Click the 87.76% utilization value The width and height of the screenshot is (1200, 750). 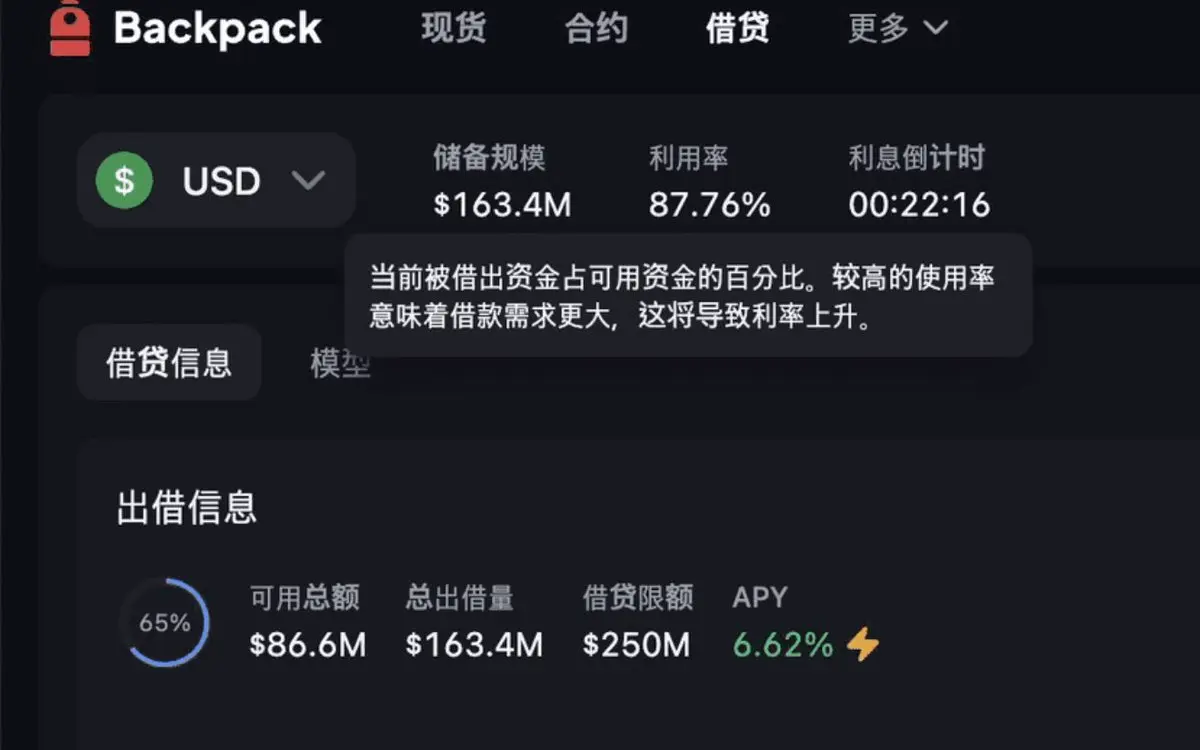coord(709,205)
